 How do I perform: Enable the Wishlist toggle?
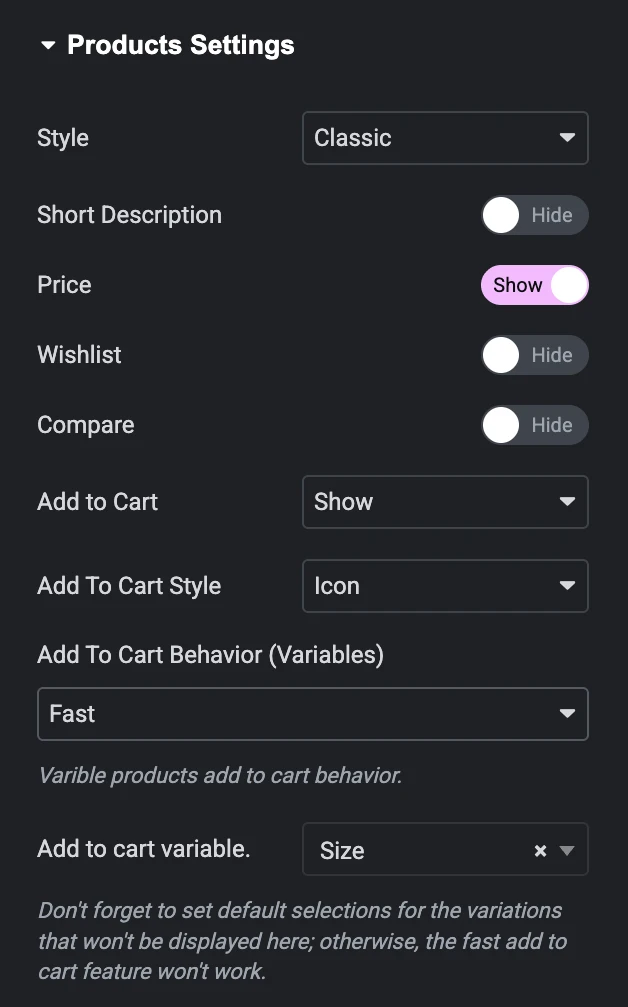[534, 355]
